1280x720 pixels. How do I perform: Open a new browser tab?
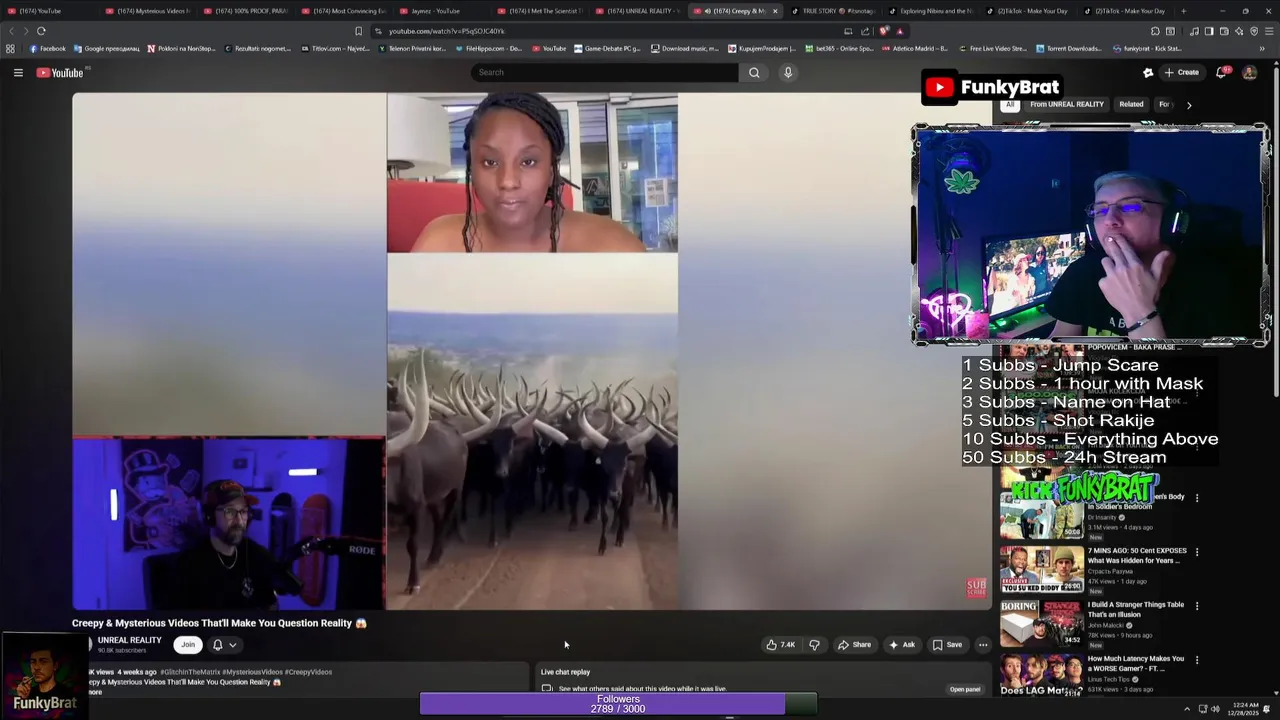coord(1183,11)
